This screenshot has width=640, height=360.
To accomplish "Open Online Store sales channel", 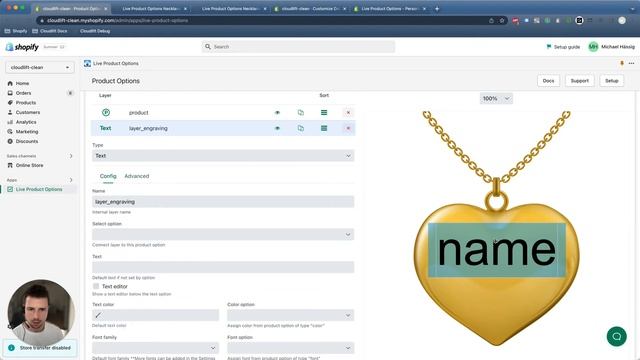I will pyautogui.click(x=29, y=165).
